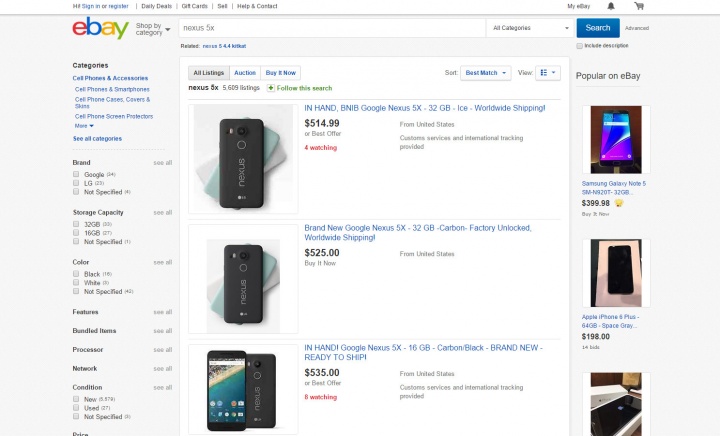Select the All Listings tab
The image size is (720, 436).
208,73
